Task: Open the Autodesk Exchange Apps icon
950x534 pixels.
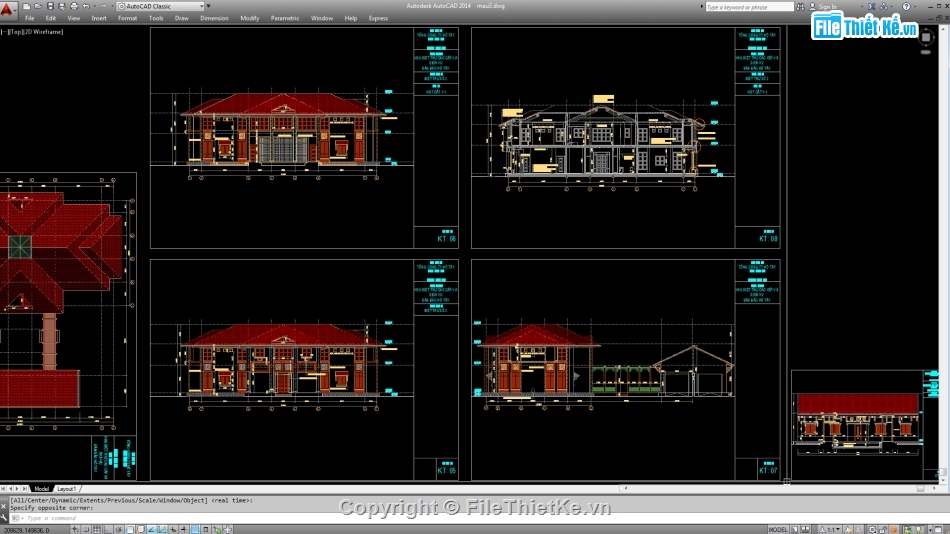Action: (872, 7)
